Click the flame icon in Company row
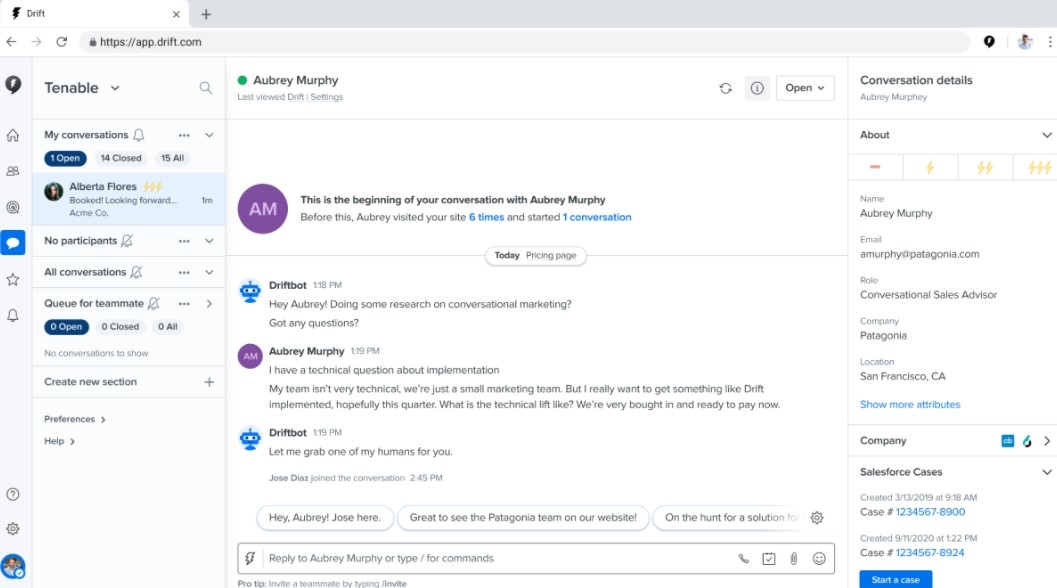 coord(1027,441)
